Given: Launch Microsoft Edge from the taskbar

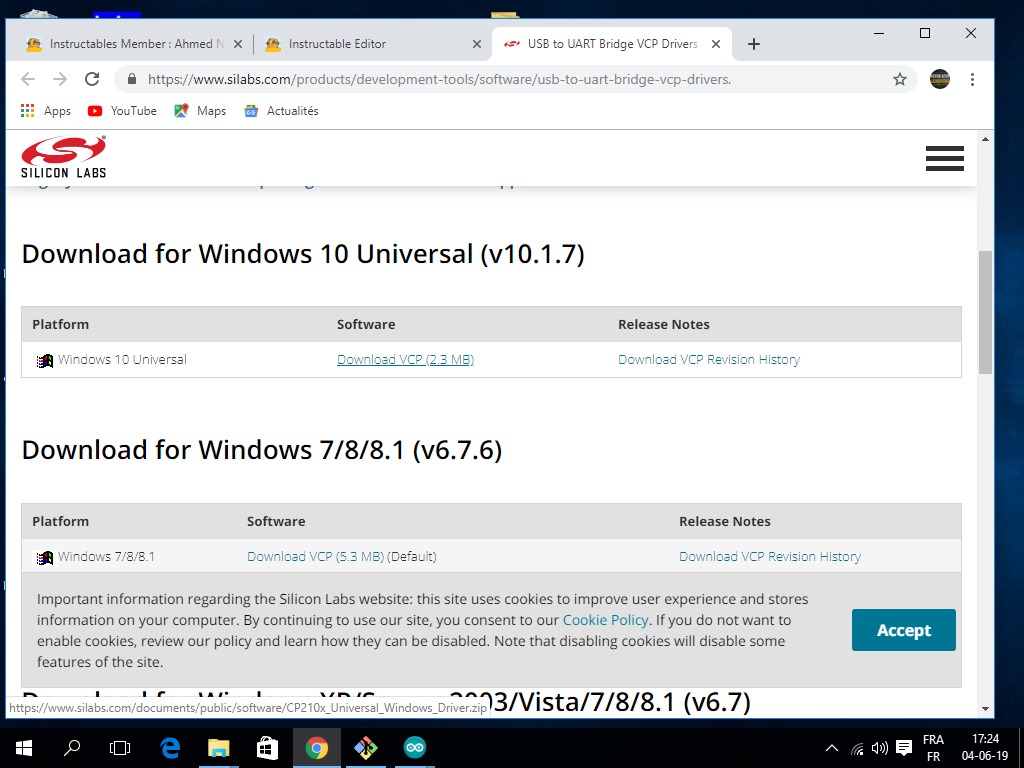Looking at the screenshot, I should point(170,748).
